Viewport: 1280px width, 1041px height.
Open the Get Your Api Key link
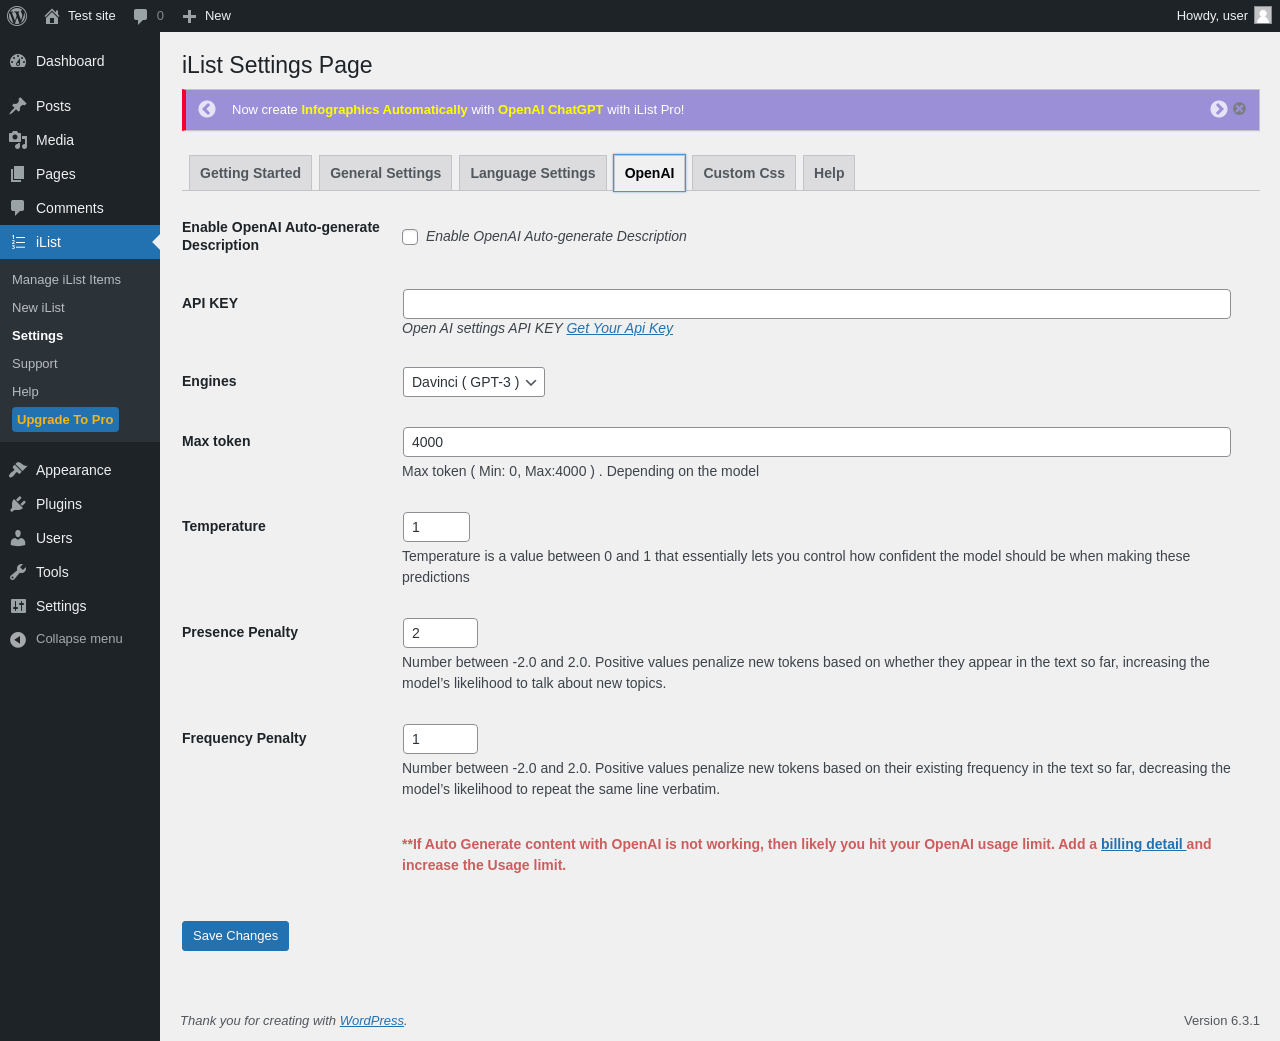click(x=620, y=328)
